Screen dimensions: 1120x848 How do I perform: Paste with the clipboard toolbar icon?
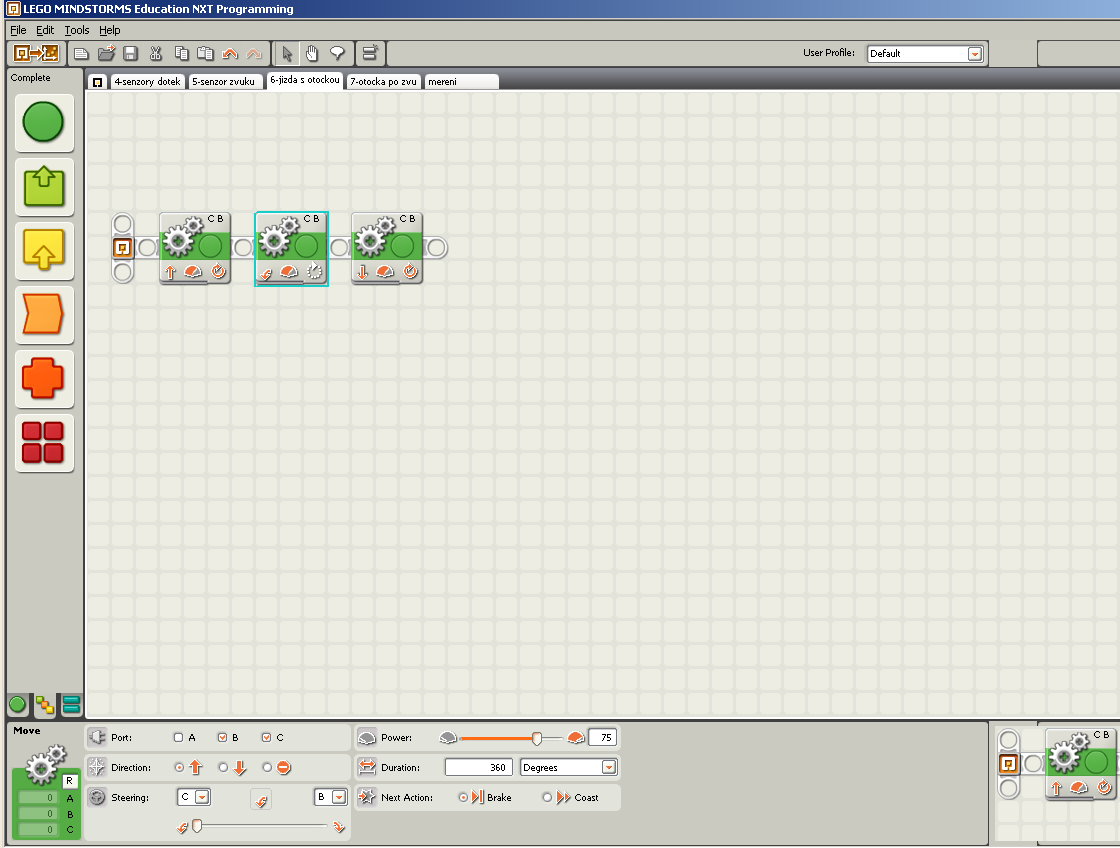(206, 54)
